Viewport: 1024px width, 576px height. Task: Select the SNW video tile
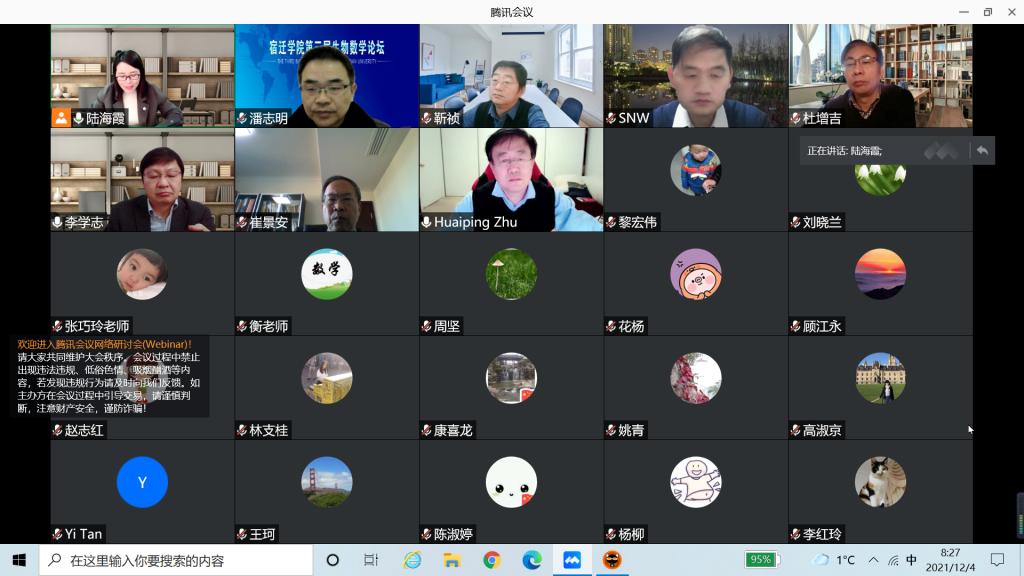(695, 75)
